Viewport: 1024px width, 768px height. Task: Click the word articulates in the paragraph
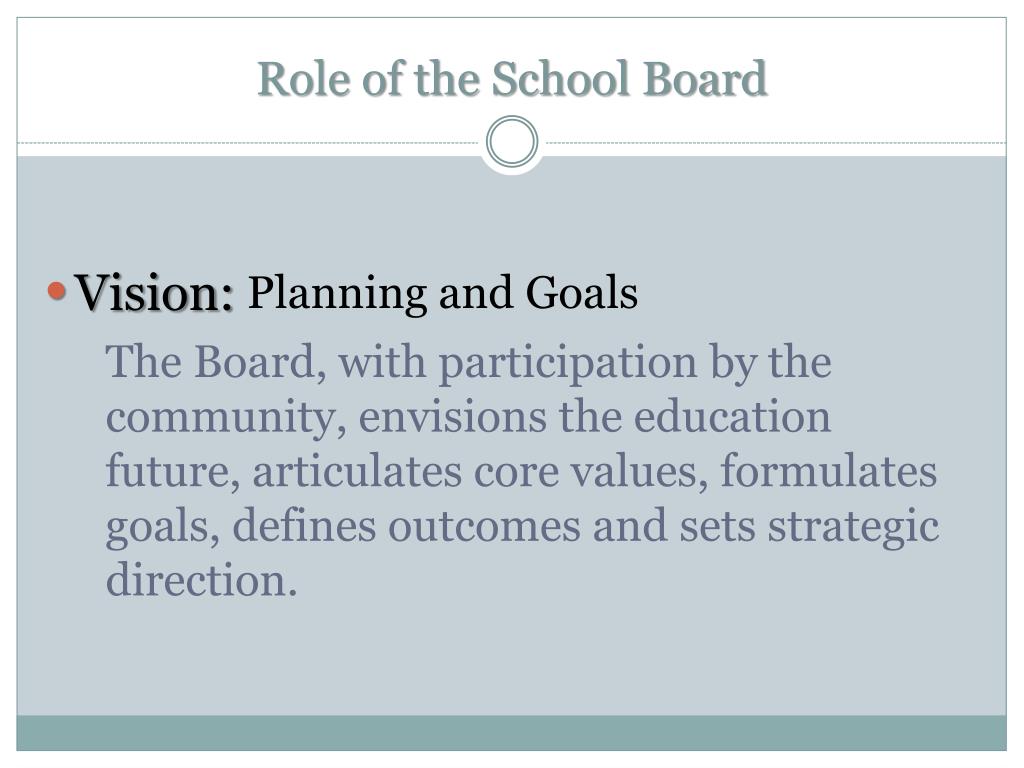tap(357, 472)
